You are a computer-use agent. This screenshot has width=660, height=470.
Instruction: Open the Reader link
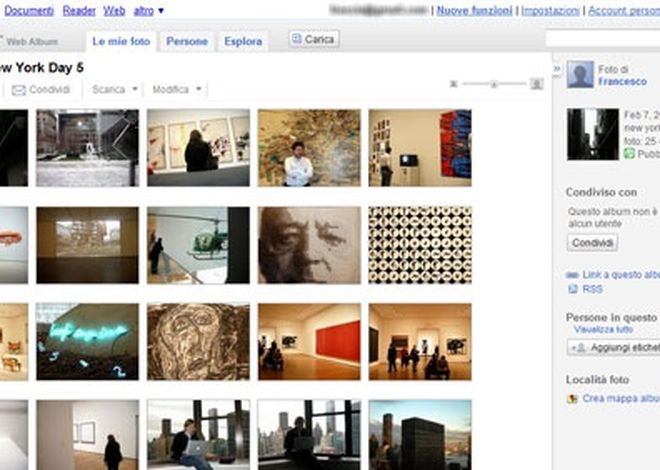pyautogui.click(x=79, y=11)
